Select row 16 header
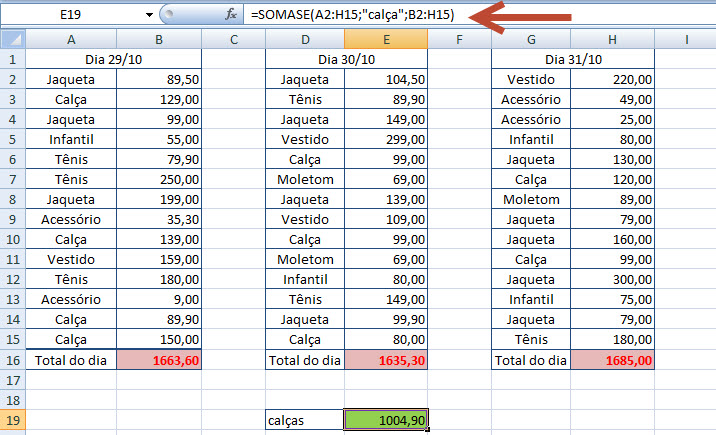Screen dimensions: 716x435 click(12, 360)
